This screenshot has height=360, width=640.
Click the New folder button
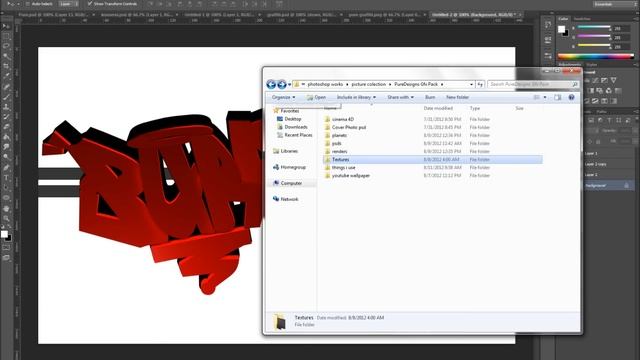tap(457, 97)
